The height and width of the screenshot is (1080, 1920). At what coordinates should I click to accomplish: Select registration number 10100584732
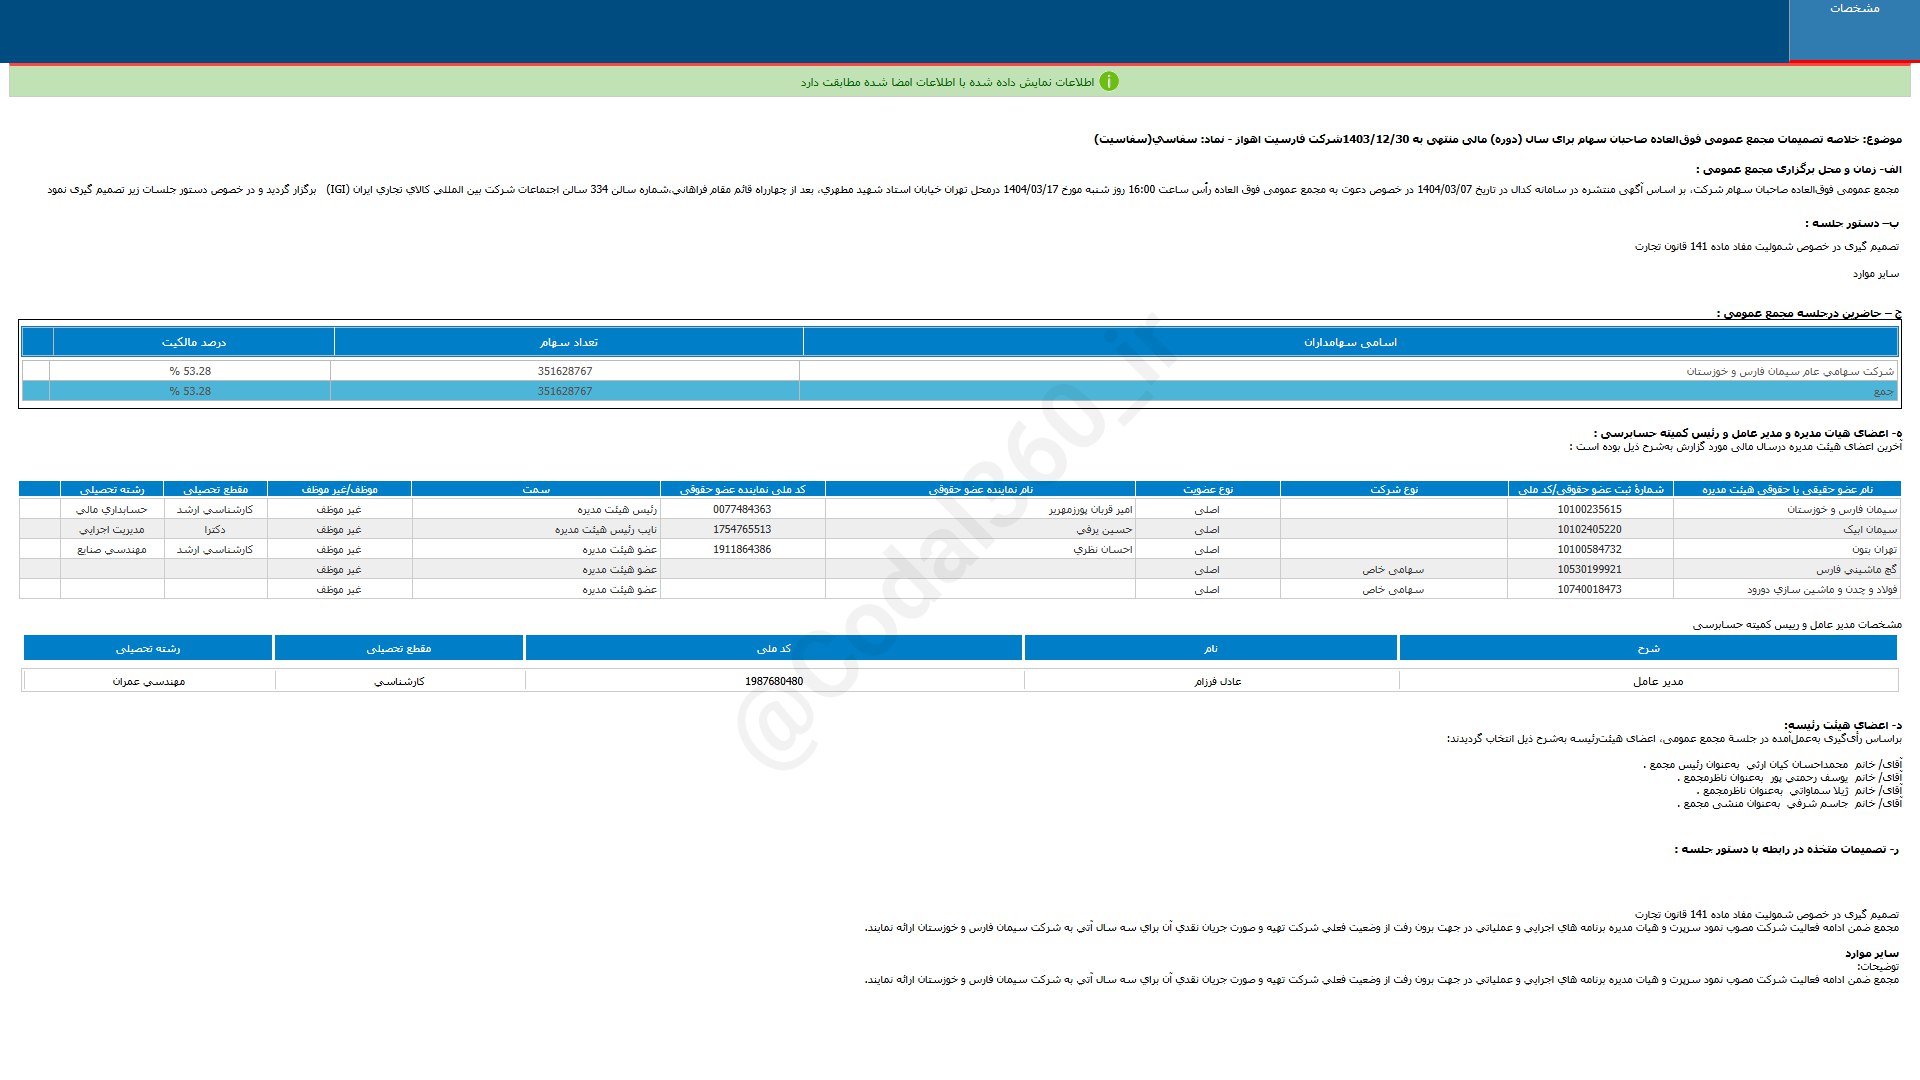pyautogui.click(x=1590, y=549)
